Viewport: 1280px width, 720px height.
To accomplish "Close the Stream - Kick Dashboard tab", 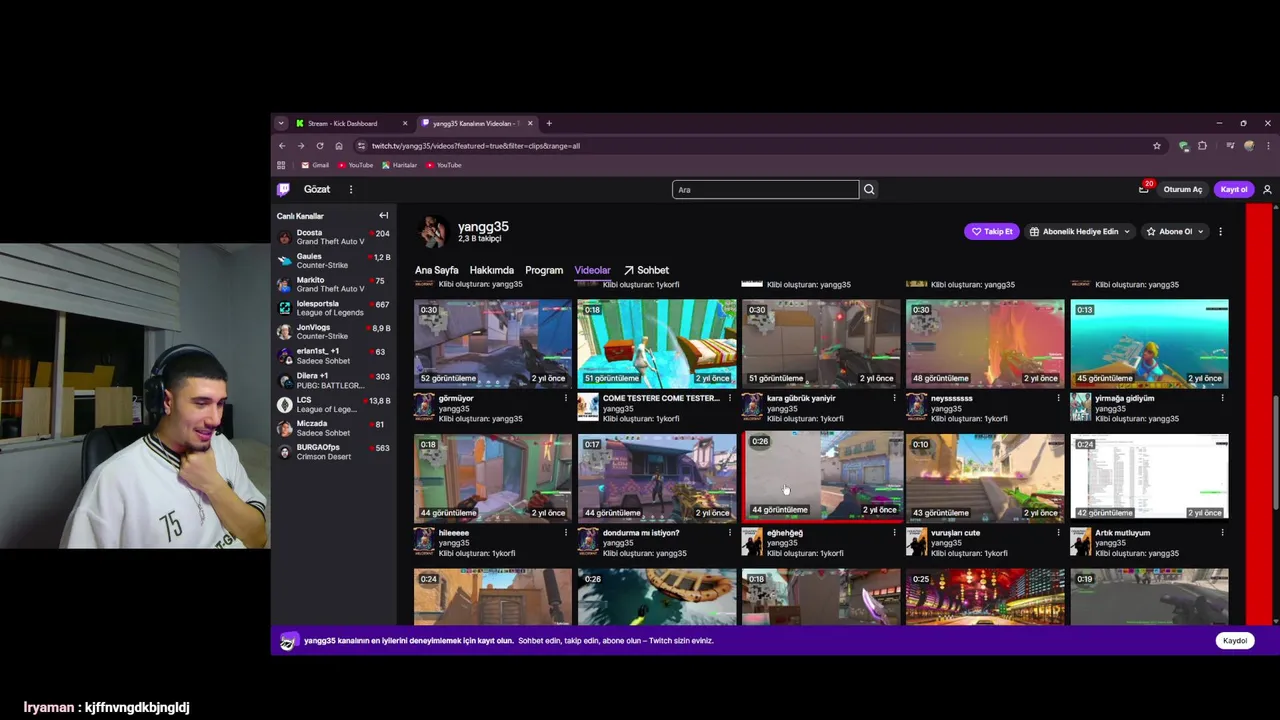I will coord(405,123).
